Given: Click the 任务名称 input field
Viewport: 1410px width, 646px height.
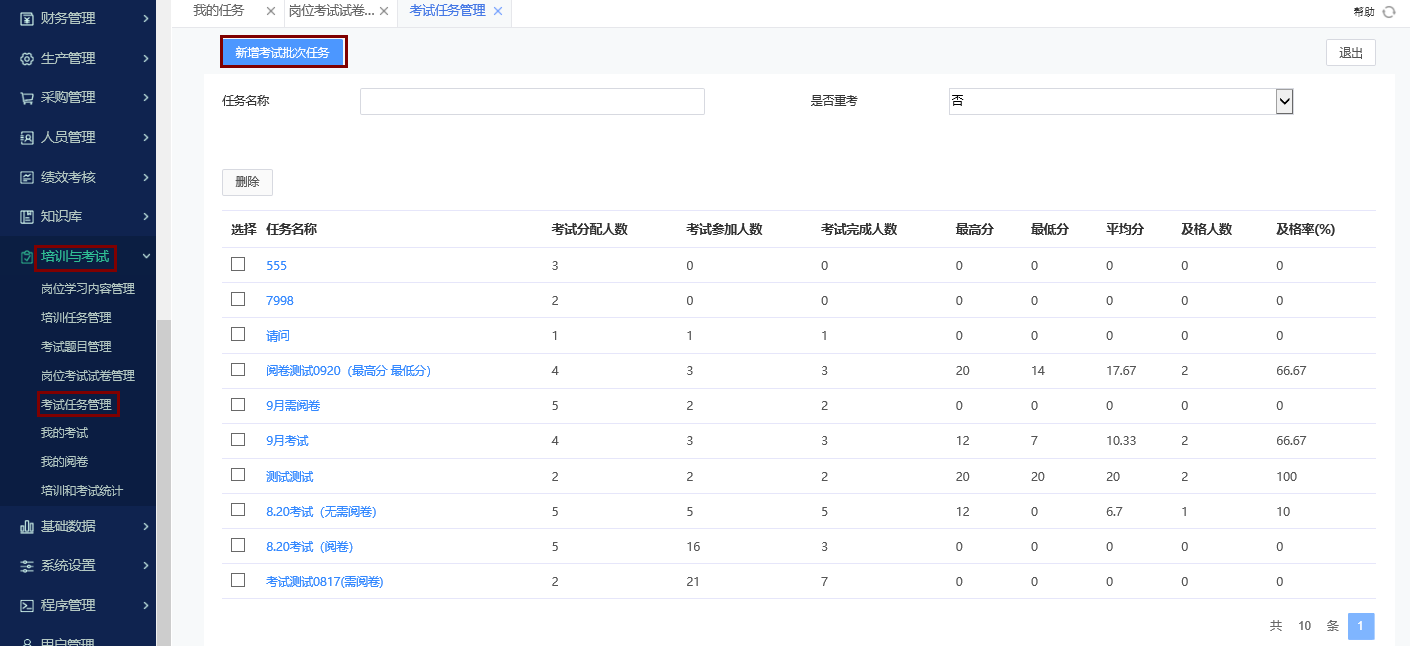Looking at the screenshot, I should pyautogui.click(x=531, y=101).
